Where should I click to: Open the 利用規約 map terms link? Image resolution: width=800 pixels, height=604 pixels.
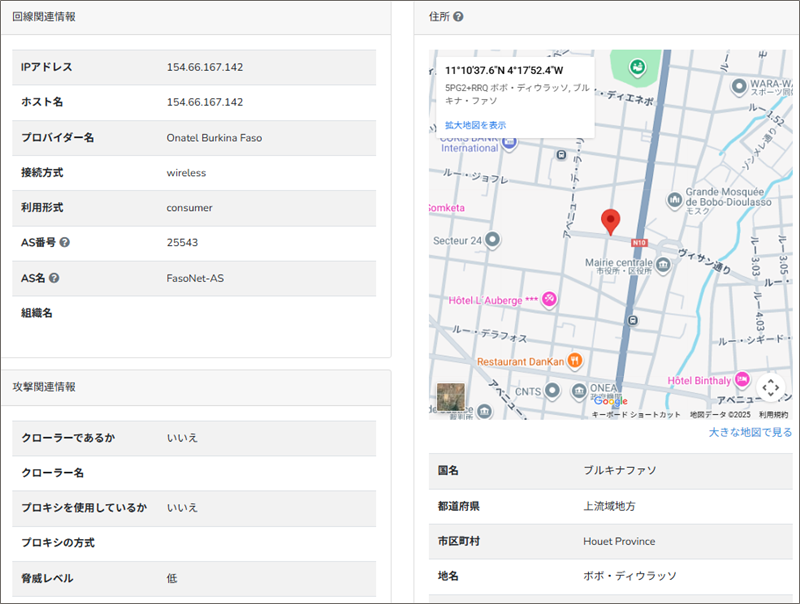(773, 414)
